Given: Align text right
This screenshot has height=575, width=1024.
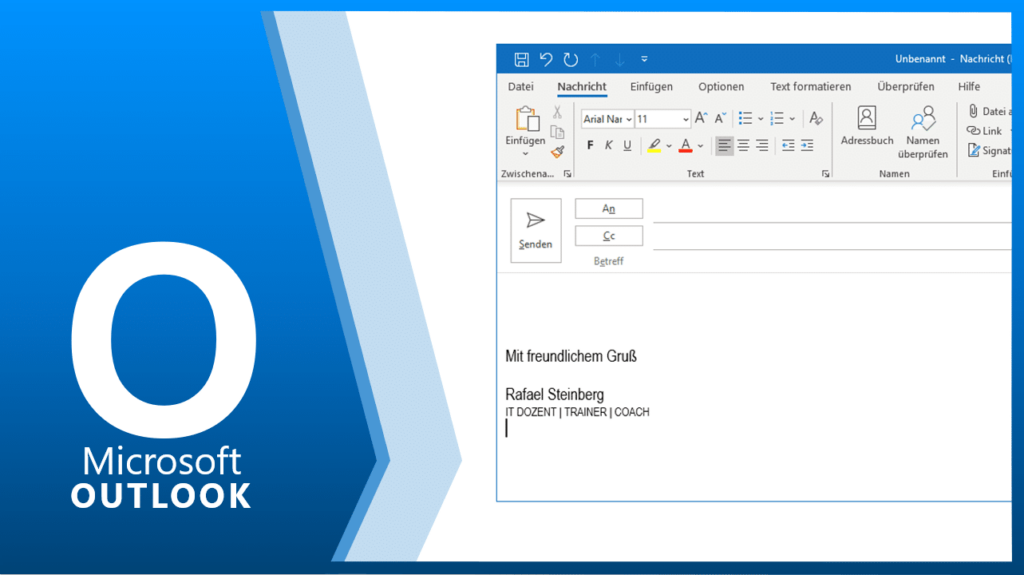Looking at the screenshot, I should (x=762, y=145).
